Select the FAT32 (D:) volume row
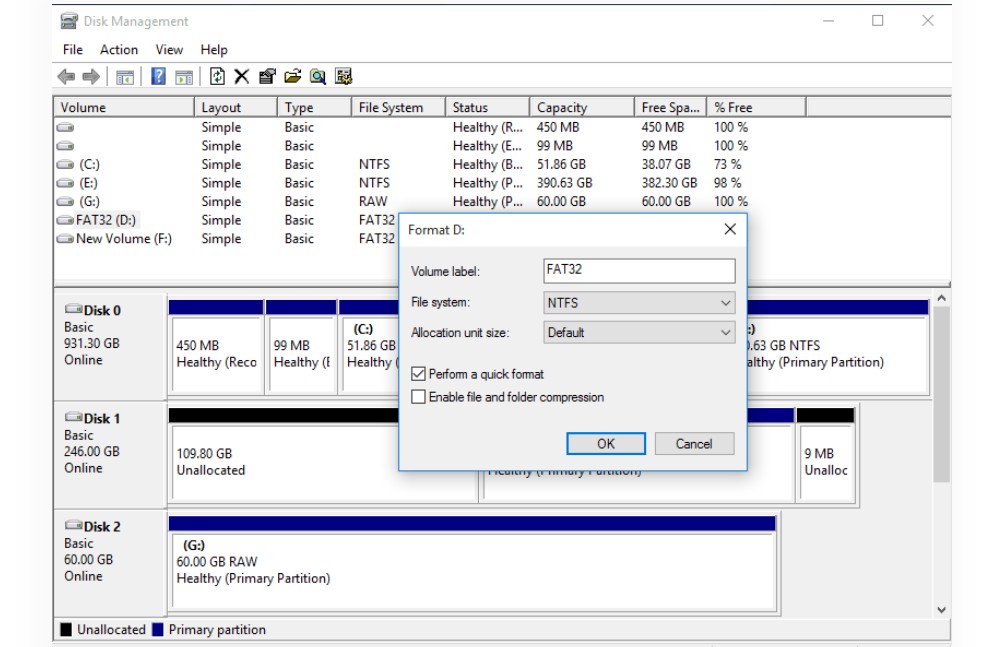This screenshot has width=994, height=647. [225, 220]
